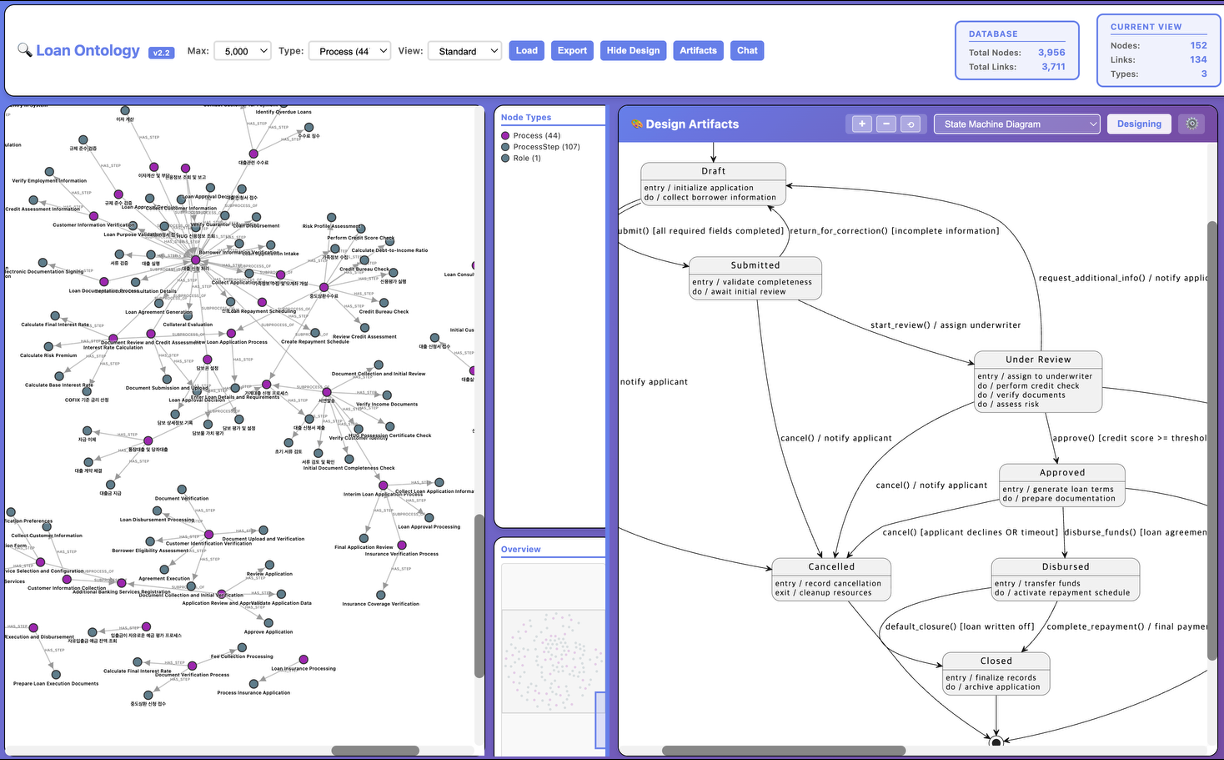Select the Prepare Loan Execution Documents node
This screenshot has width=1224, height=760.
56,672
